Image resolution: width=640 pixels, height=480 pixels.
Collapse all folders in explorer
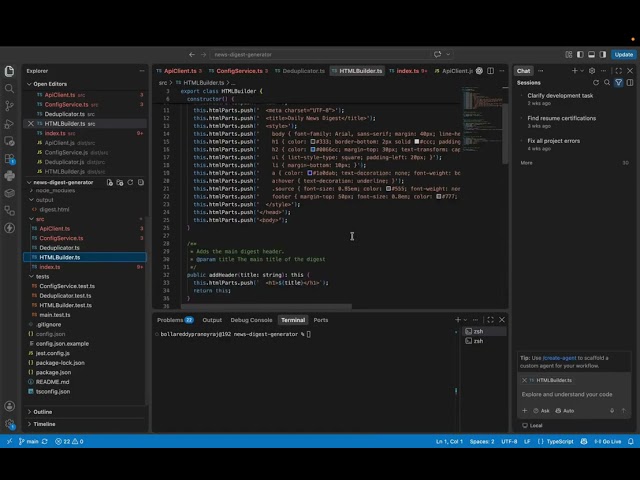coord(141,182)
